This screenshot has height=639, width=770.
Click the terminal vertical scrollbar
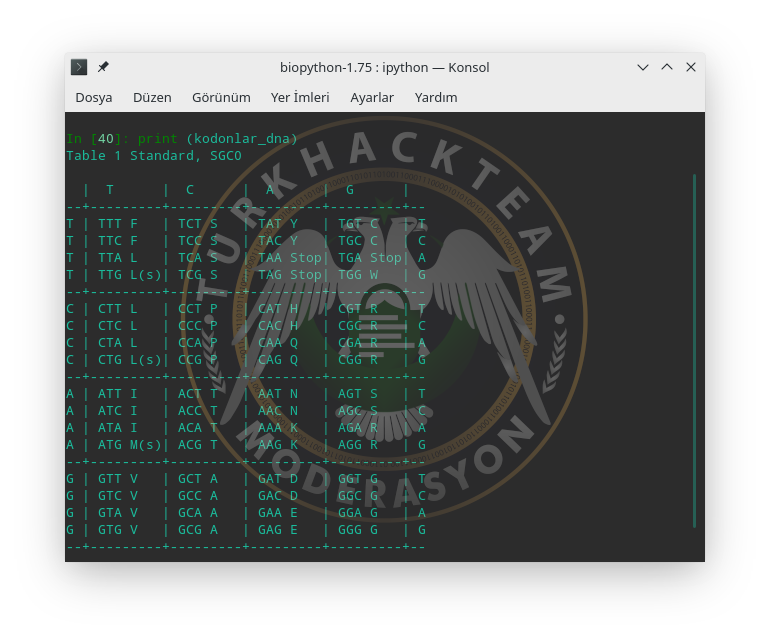(694, 351)
